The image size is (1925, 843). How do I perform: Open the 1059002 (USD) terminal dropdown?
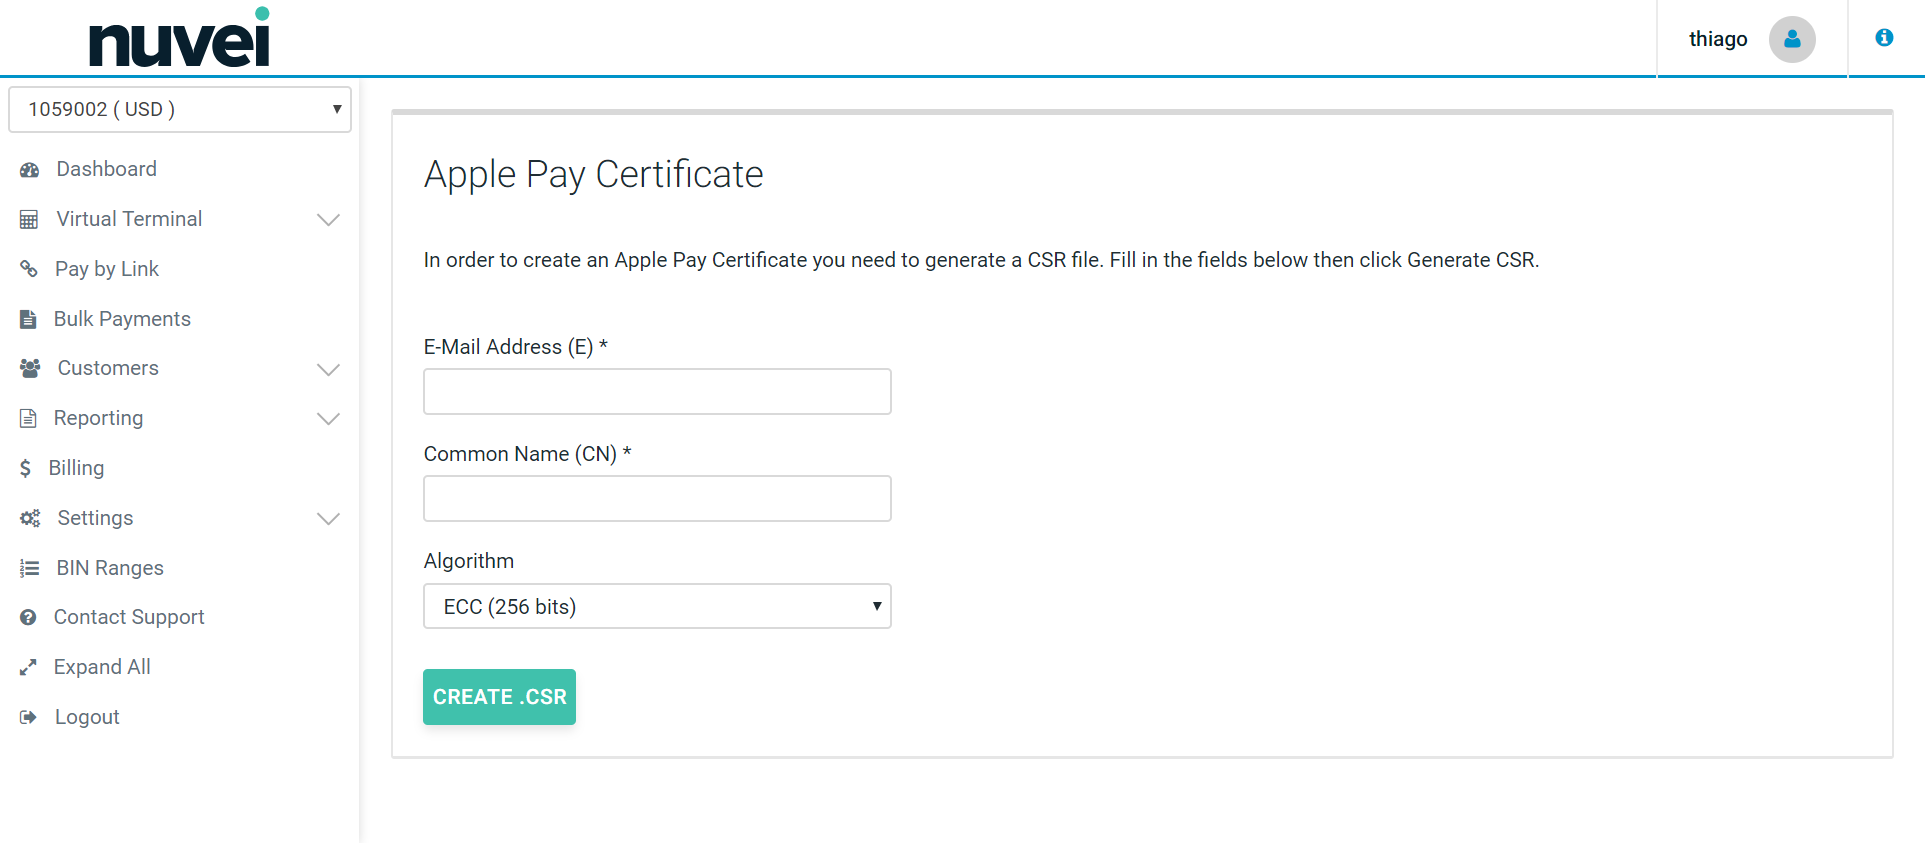point(180,109)
